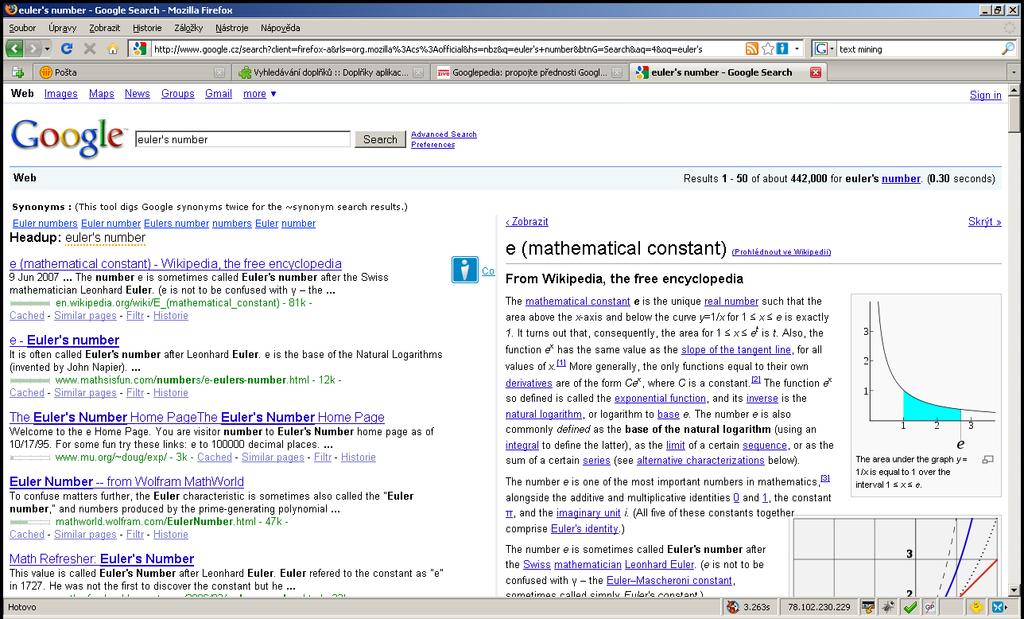Hide the Googlepedia panel via Skrýt
Image resolution: width=1024 pixels, height=619 pixels.
pyautogui.click(x=985, y=222)
